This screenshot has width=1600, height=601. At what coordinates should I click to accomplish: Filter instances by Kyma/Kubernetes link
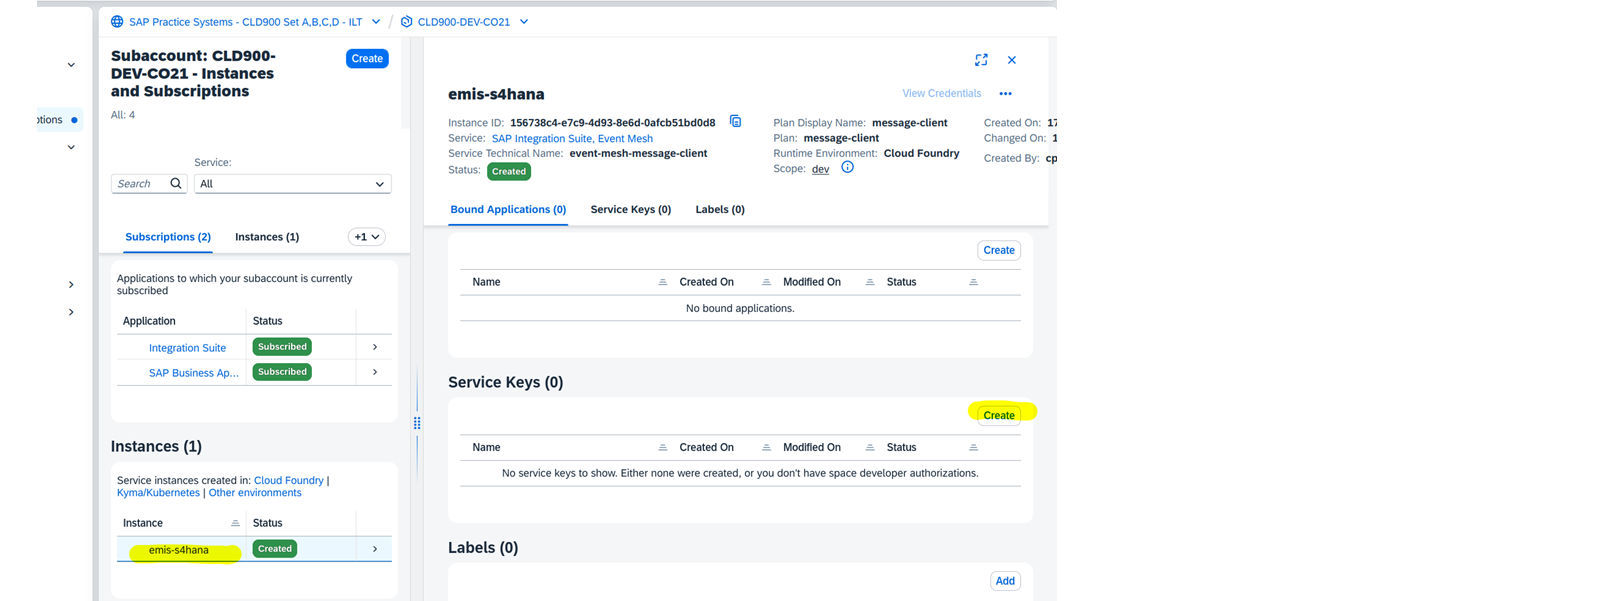[158, 493]
